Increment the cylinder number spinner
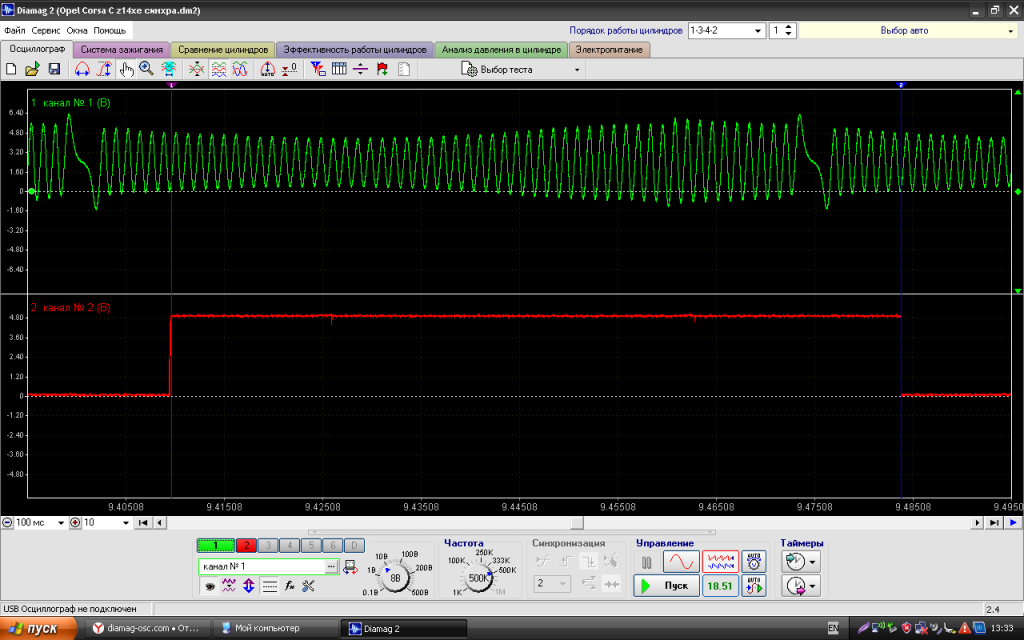 788,27
